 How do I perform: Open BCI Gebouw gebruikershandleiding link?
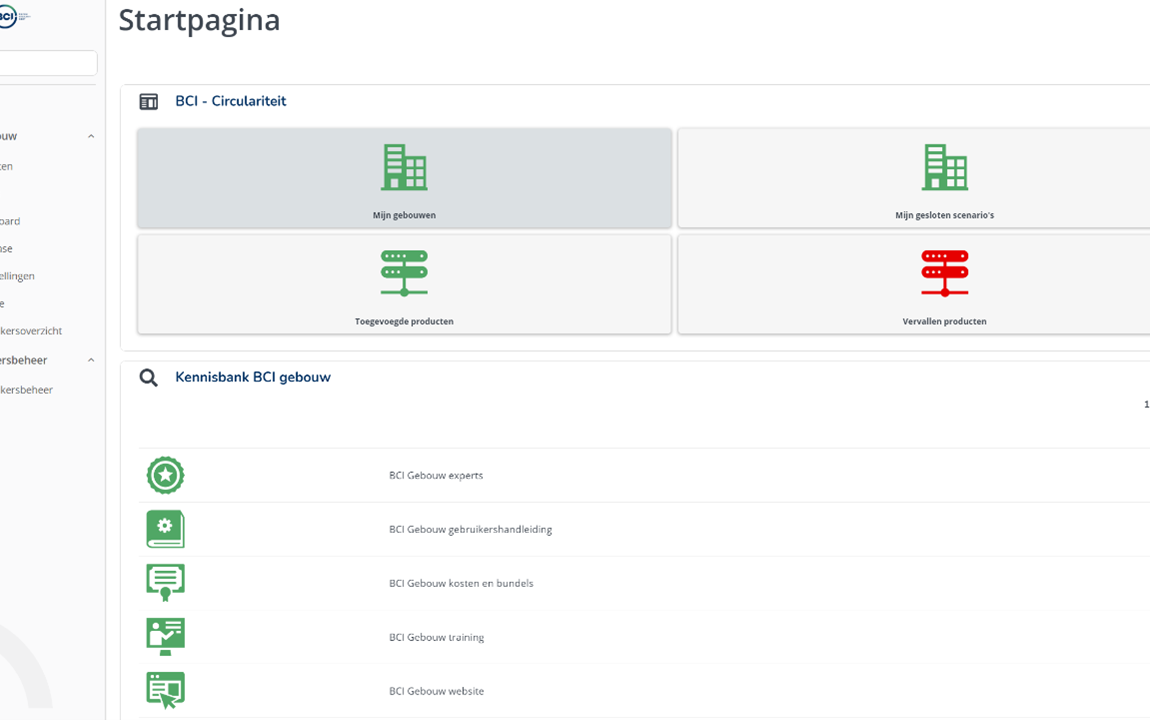470,529
